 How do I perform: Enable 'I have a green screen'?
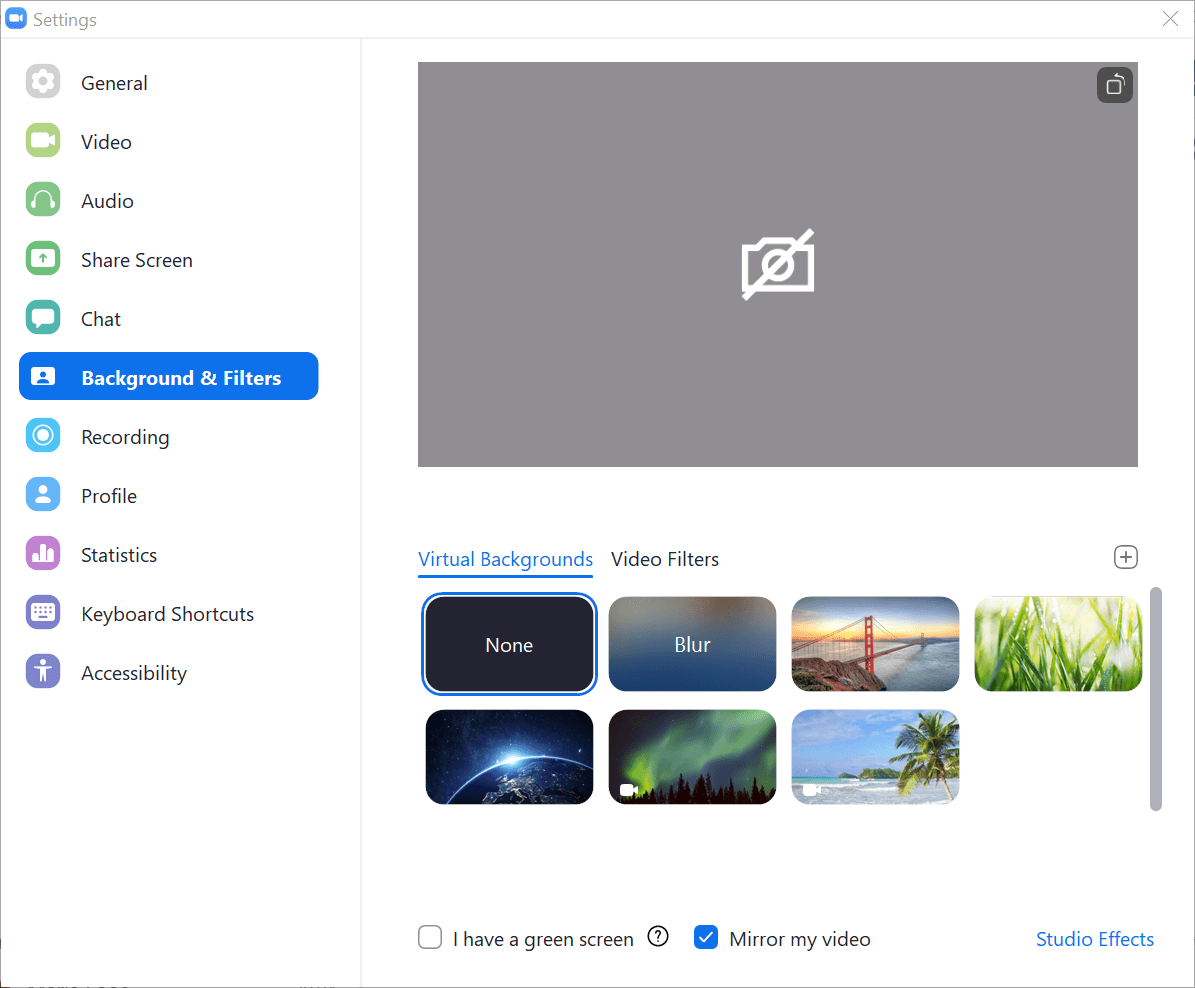pos(429,937)
